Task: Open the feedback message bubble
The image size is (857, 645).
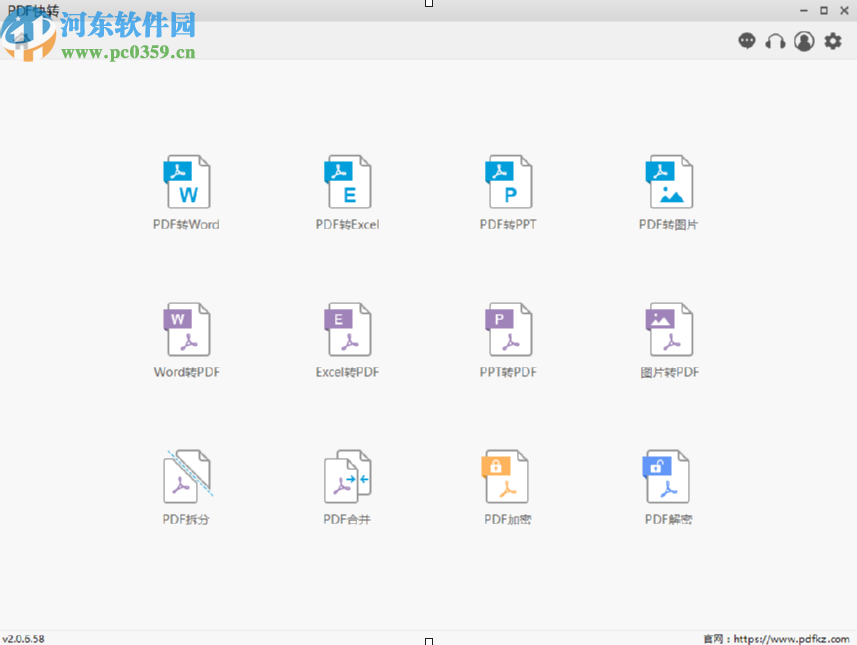Action: [747, 41]
